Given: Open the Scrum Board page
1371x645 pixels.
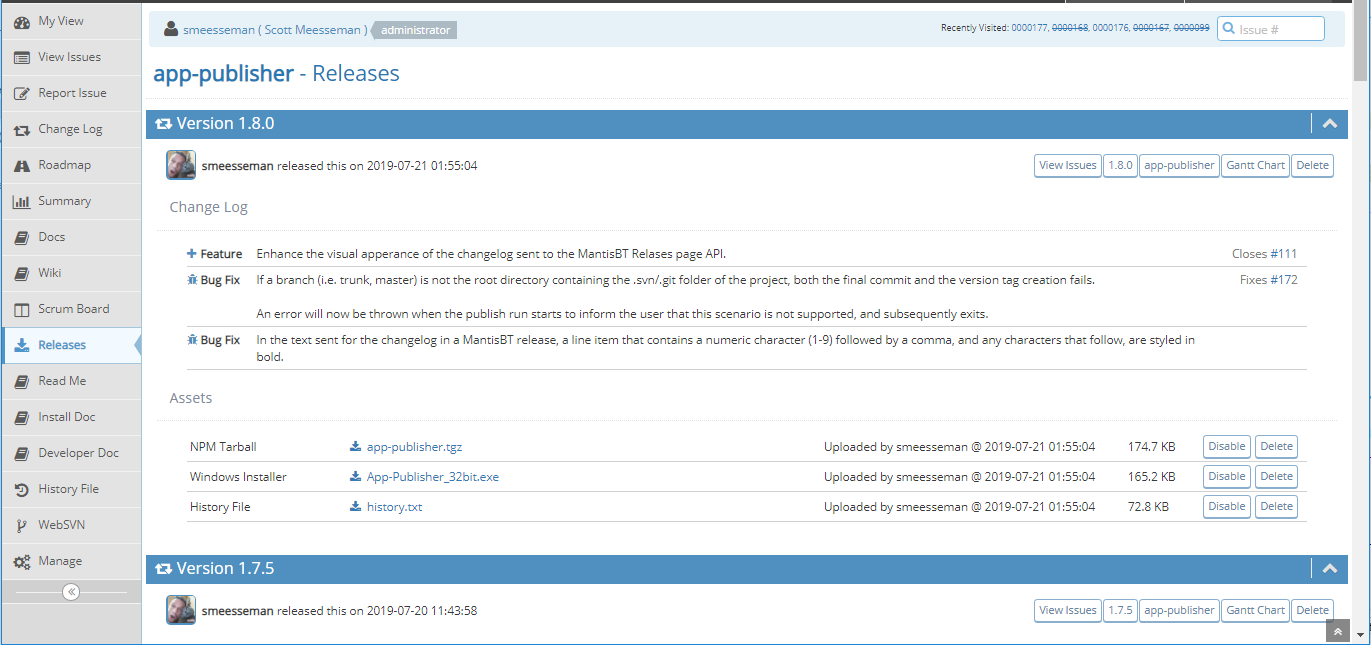Looking at the screenshot, I should pos(71,309).
